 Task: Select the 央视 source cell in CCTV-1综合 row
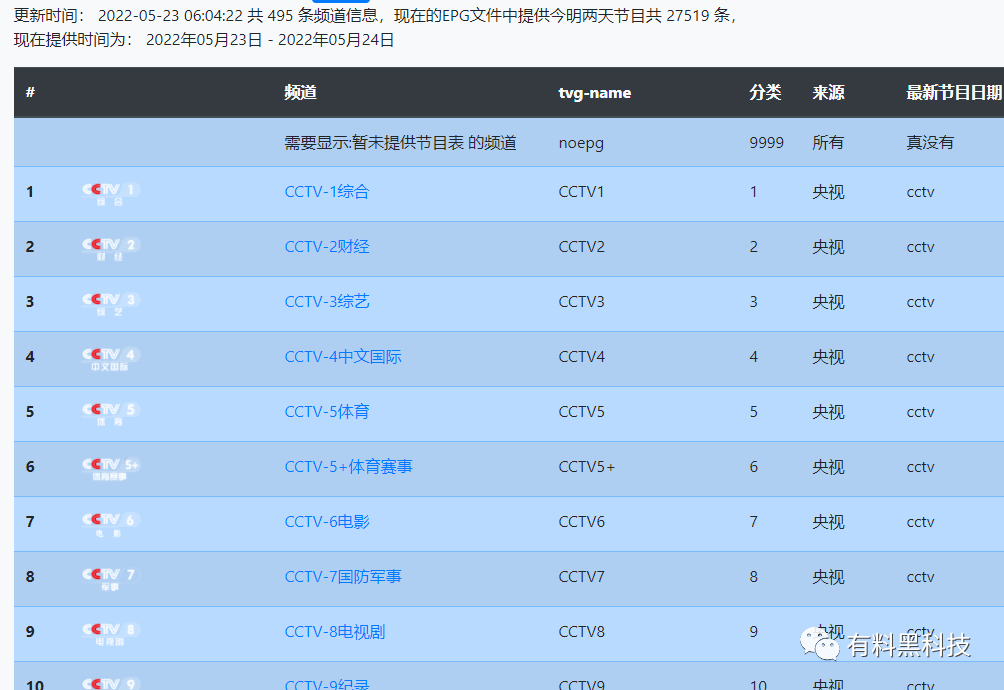[828, 192]
